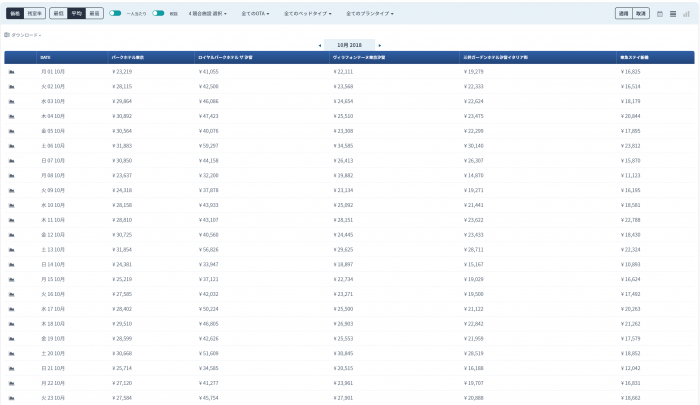Screen dimensions: 700x405
Task: Click the 適用 apply button
Action: pos(624,13)
